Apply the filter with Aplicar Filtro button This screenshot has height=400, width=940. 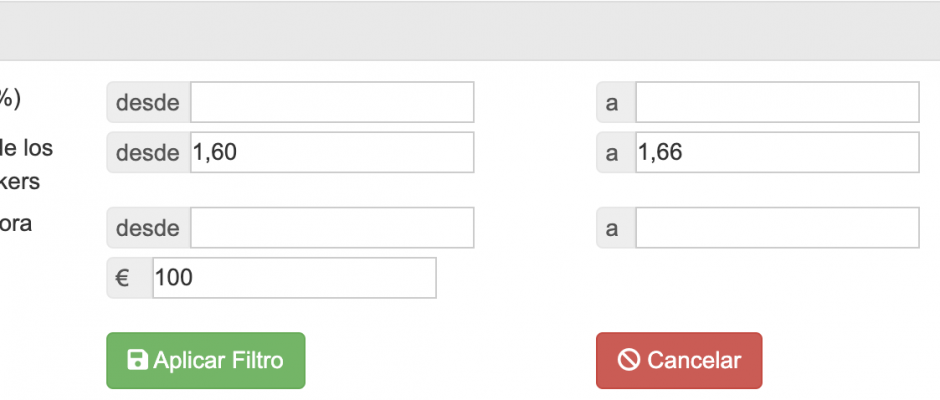point(206,360)
